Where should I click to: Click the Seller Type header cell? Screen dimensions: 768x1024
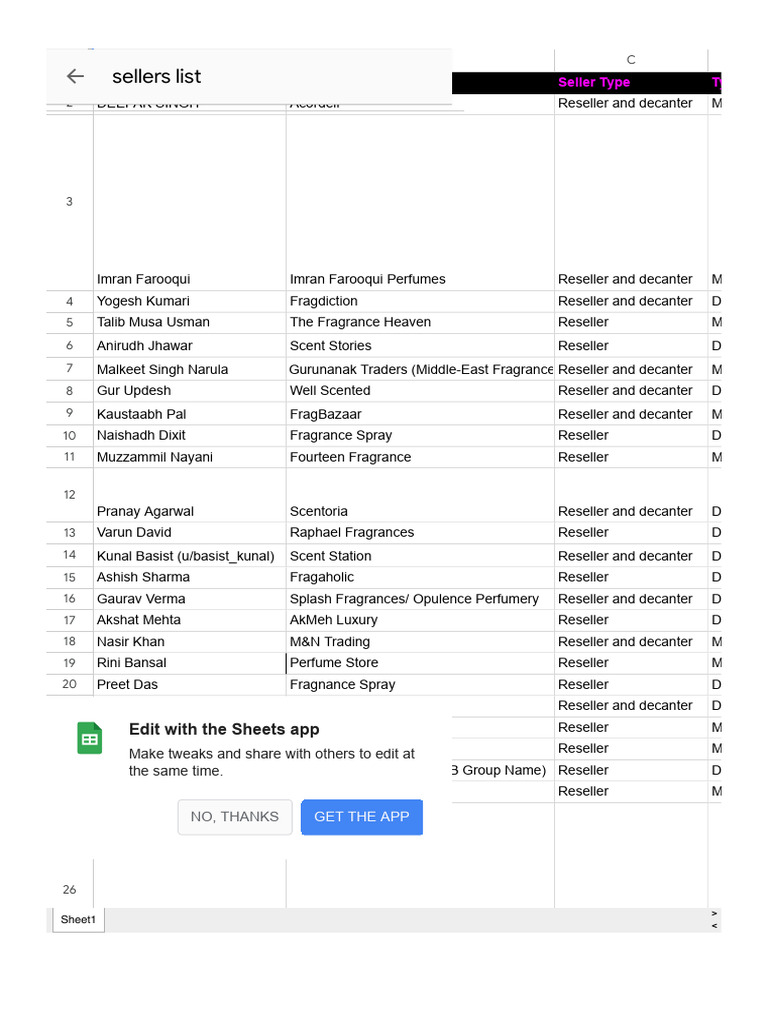coord(594,82)
